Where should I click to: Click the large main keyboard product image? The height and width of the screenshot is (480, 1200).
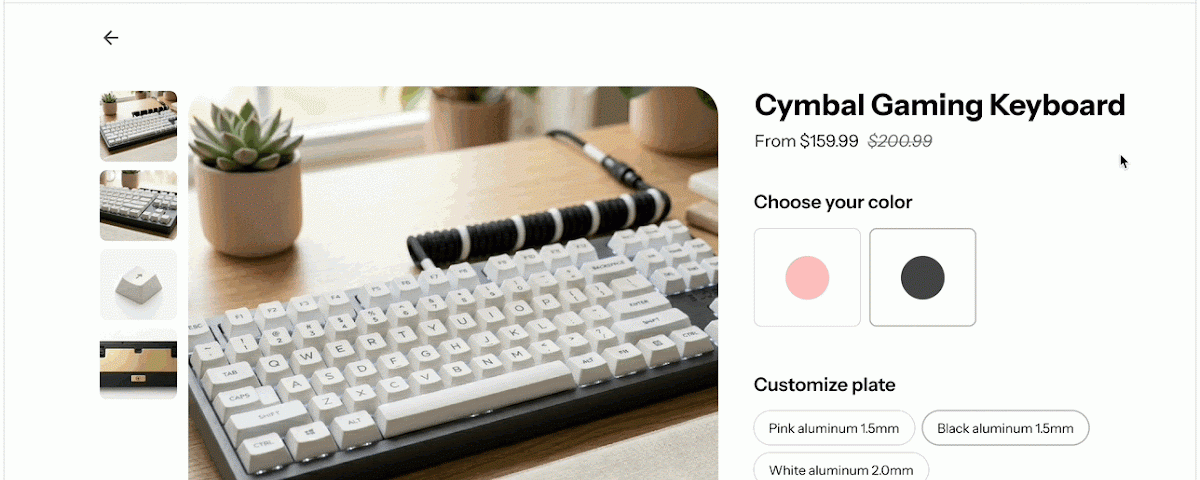[x=453, y=283]
